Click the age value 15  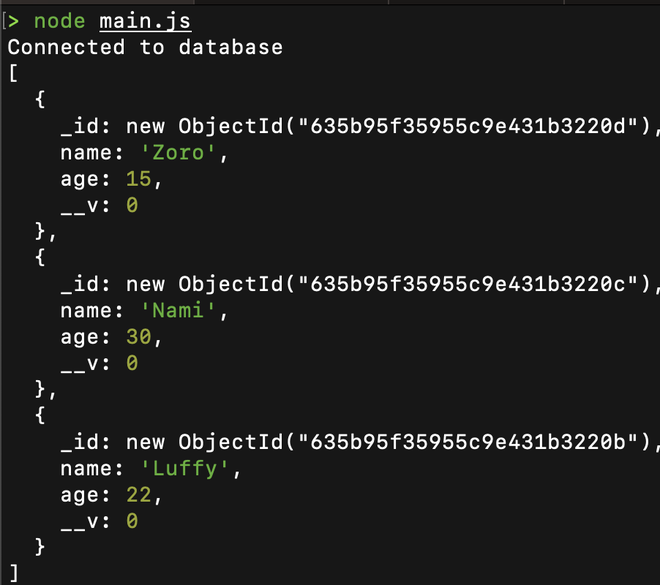coord(138,179)
